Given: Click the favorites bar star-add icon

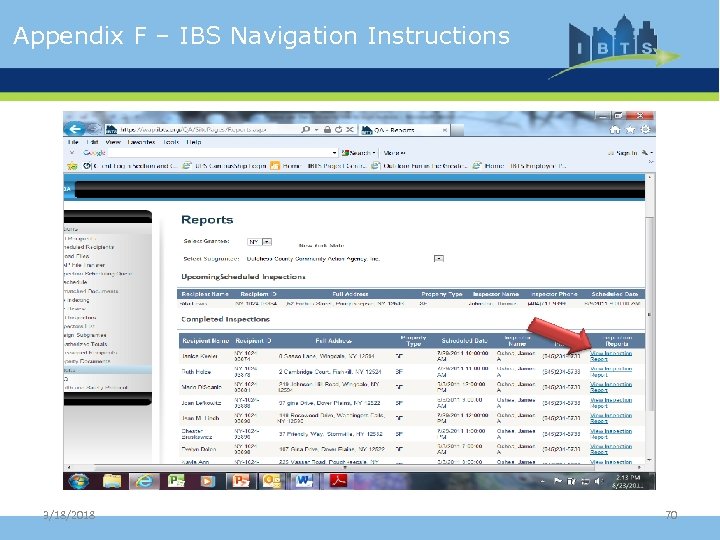Looking at the screenshot, I should point(72,166).
